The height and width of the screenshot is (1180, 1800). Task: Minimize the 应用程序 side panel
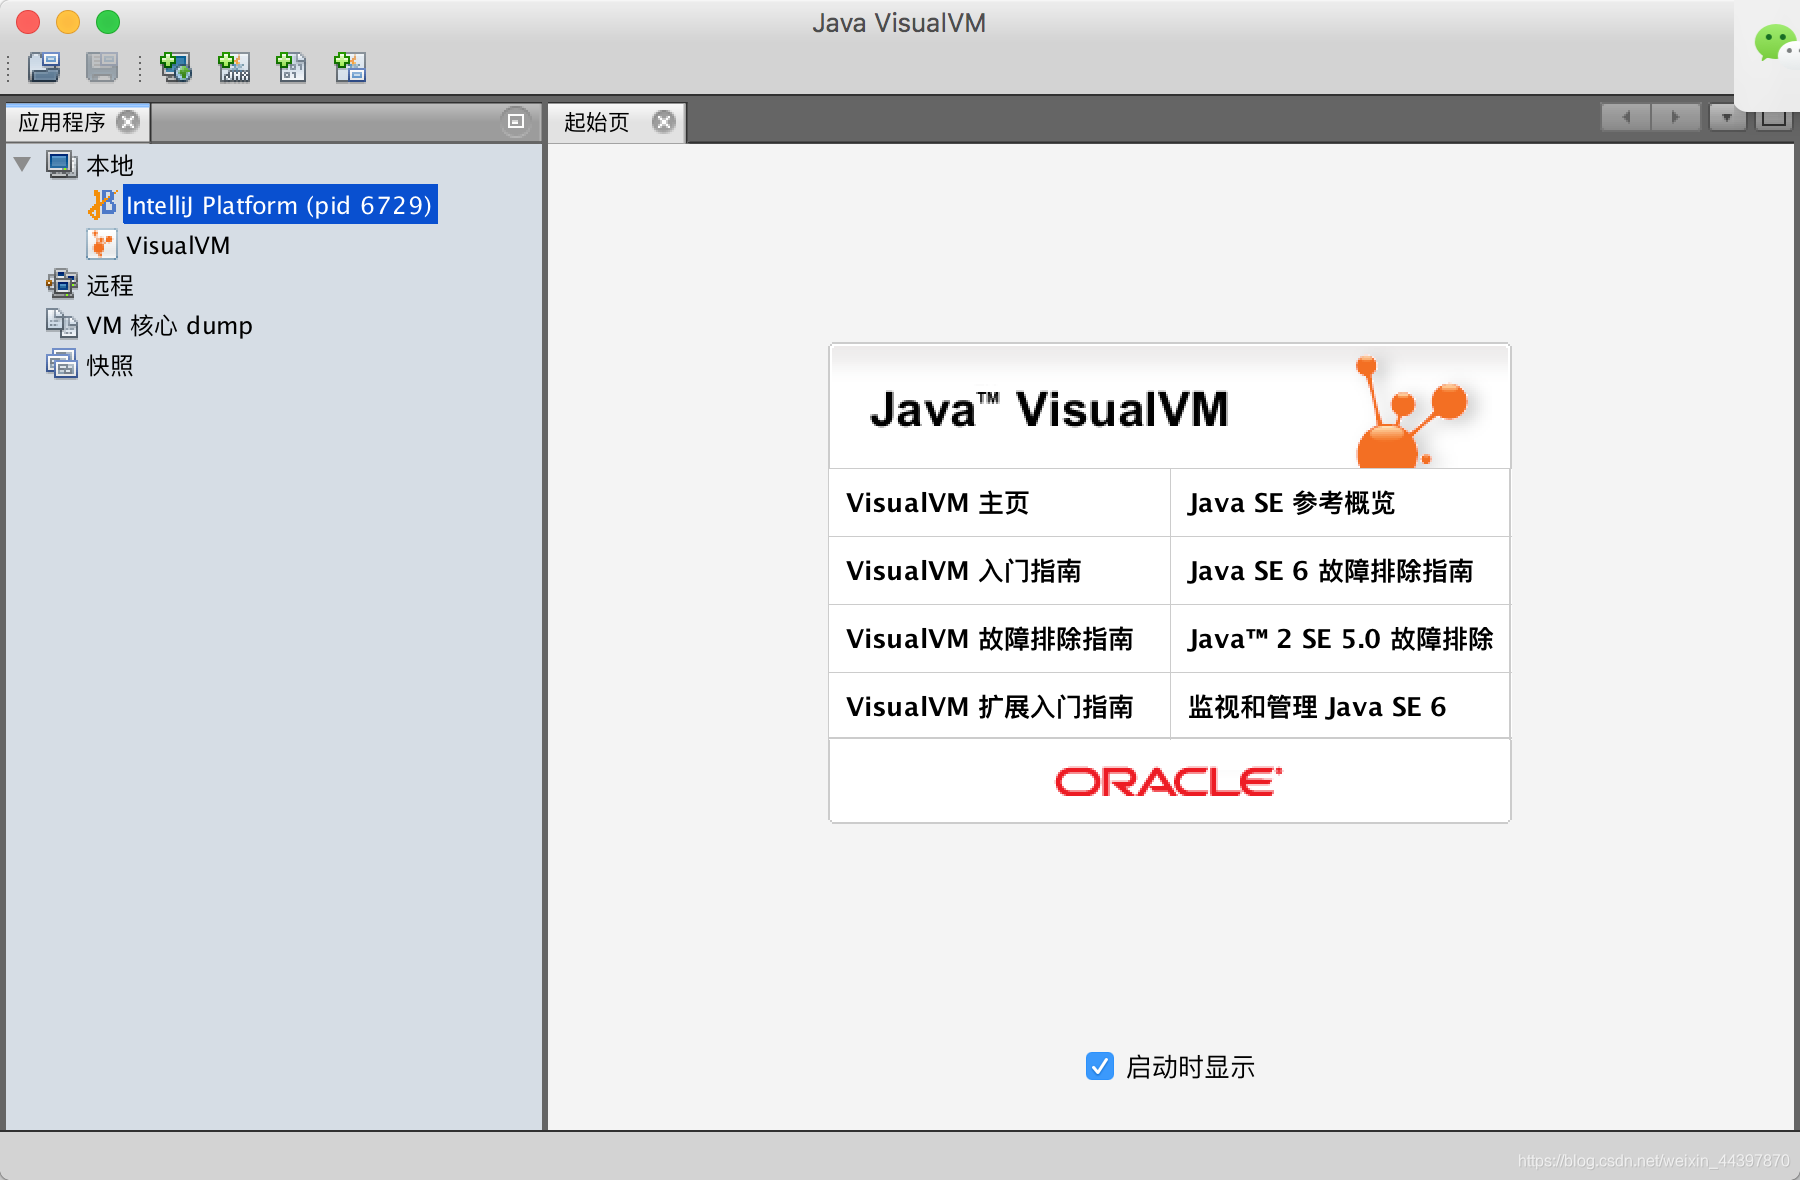(x=516, y=121)
